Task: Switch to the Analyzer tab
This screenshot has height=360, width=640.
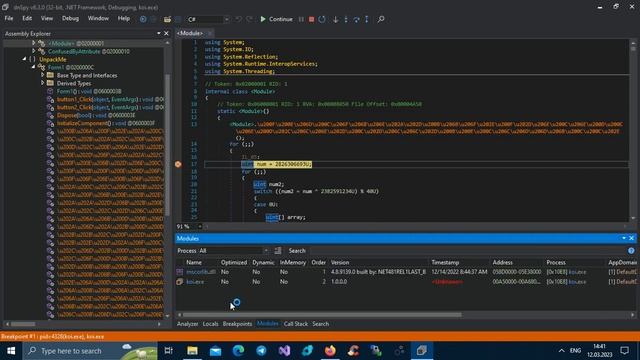Action: coord(188,324)
